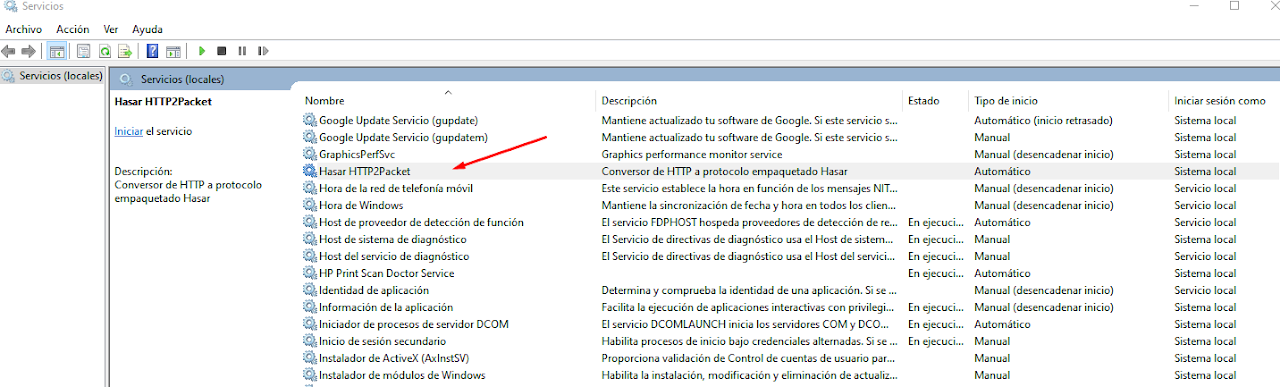Select Google Update Servicio (gupdatem) service name
The height and width of the screenshot is (387, 1280).
pos(403,137)
